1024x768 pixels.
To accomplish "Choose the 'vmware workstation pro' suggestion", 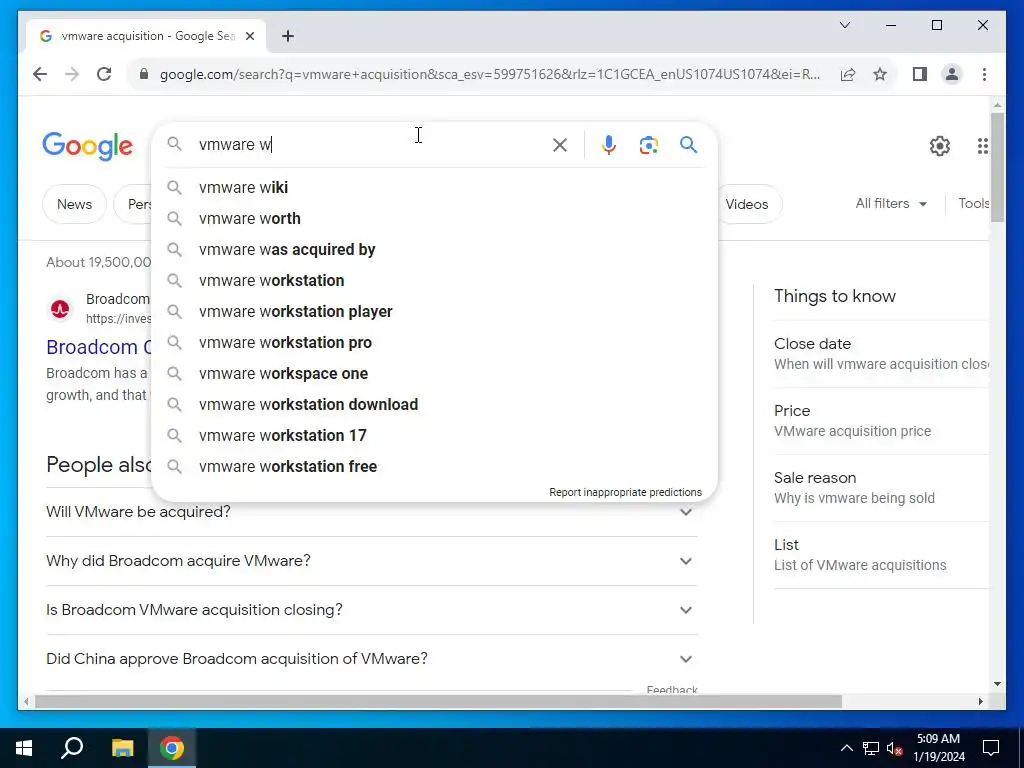I will pyautogui.click(x=434, y=342).
